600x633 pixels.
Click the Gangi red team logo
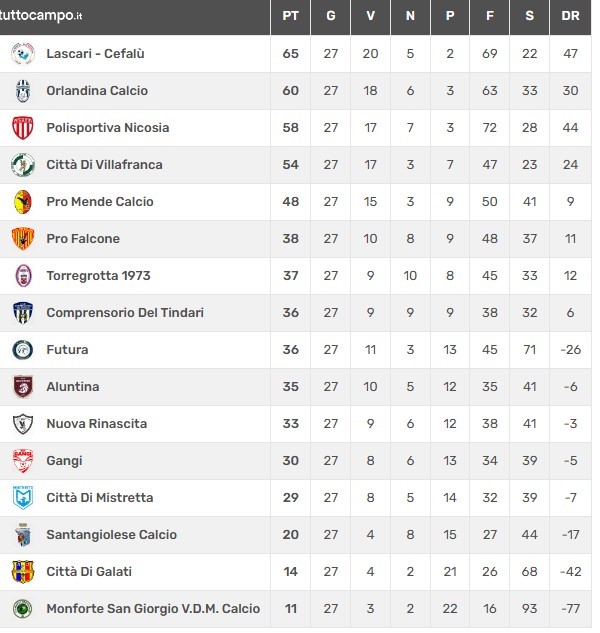click(x=23, y=461)
